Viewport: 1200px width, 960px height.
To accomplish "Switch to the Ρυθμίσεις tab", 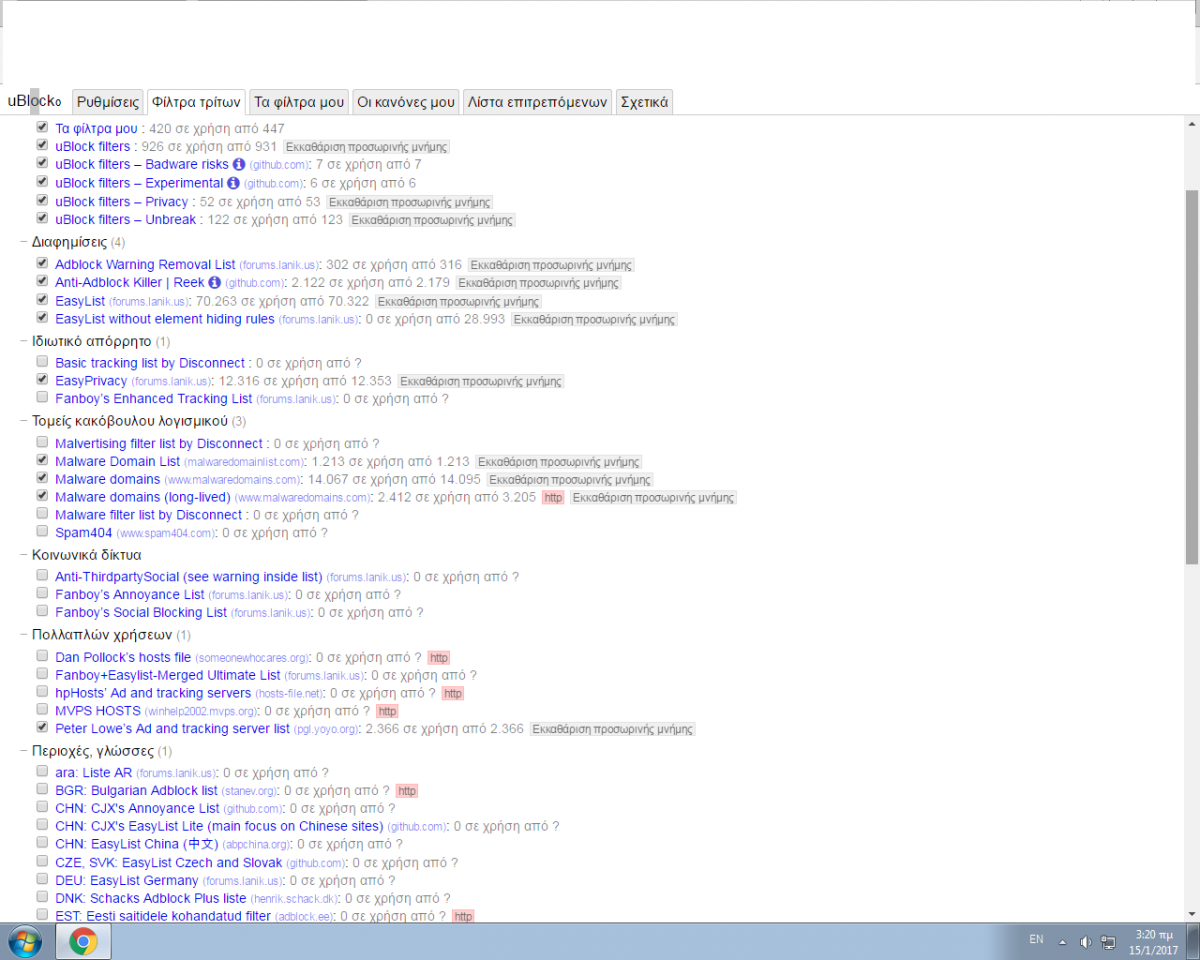I will (108, 102).
